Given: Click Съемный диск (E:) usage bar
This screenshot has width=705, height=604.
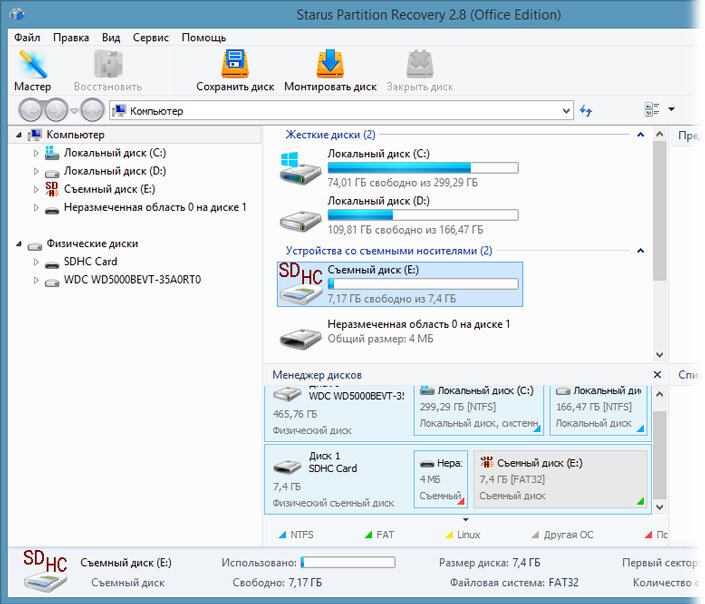Looking at the screenshot, I should (x=423, y=284).
